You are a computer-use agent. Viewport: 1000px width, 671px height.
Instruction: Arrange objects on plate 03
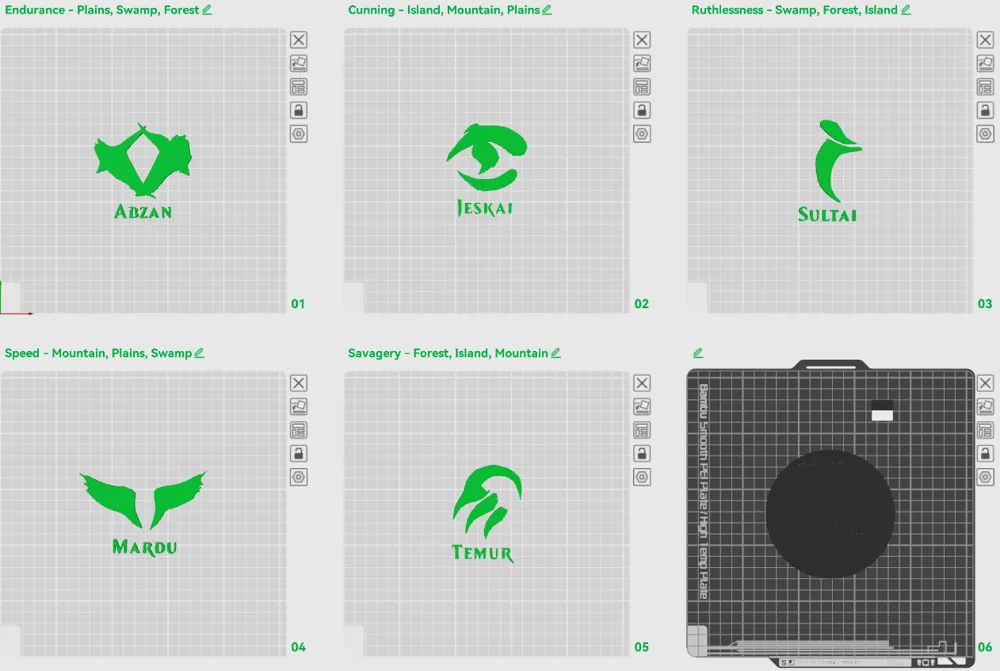tap(985, 87)
